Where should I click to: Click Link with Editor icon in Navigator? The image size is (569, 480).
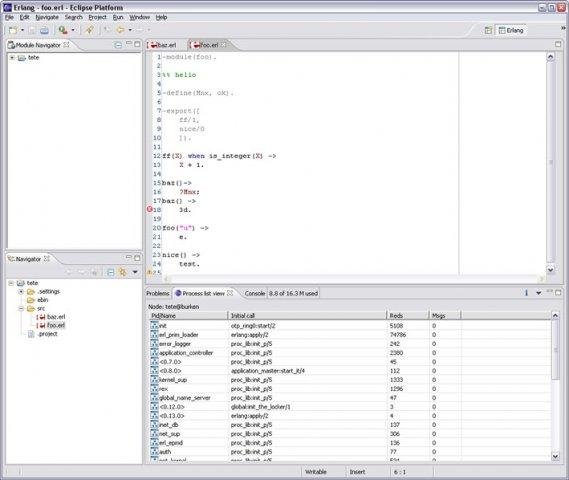[122, 272]
